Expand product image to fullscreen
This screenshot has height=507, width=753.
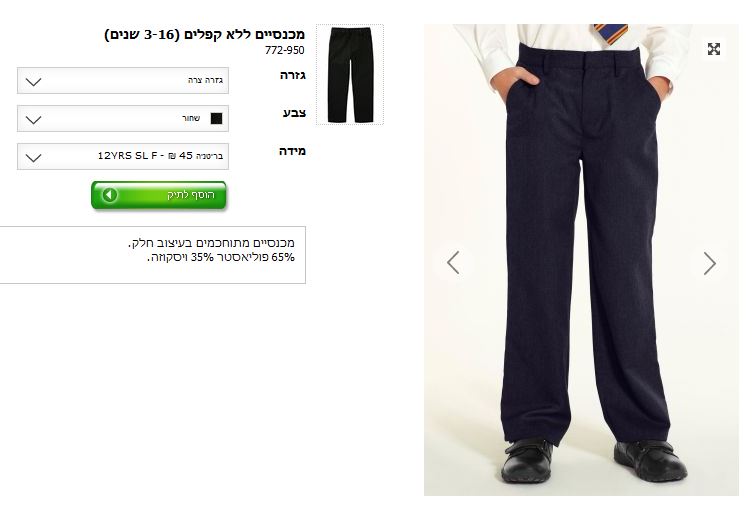click(714, 49)
